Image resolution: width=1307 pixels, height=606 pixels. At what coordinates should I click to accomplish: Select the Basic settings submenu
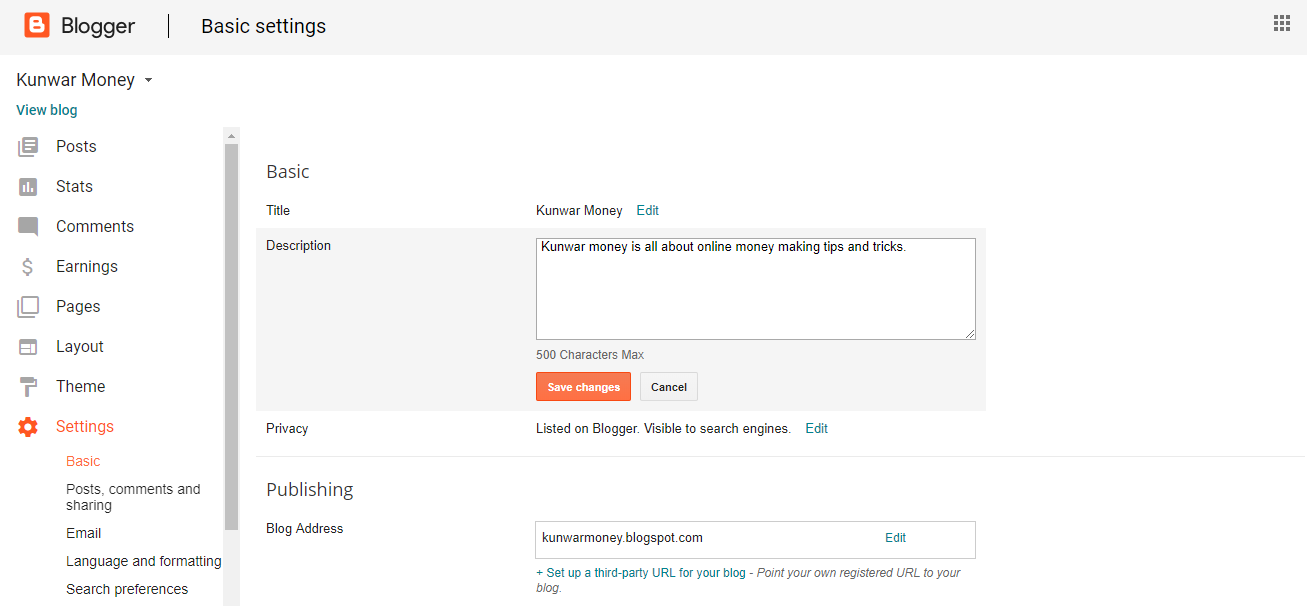click(x=83, y=461)
